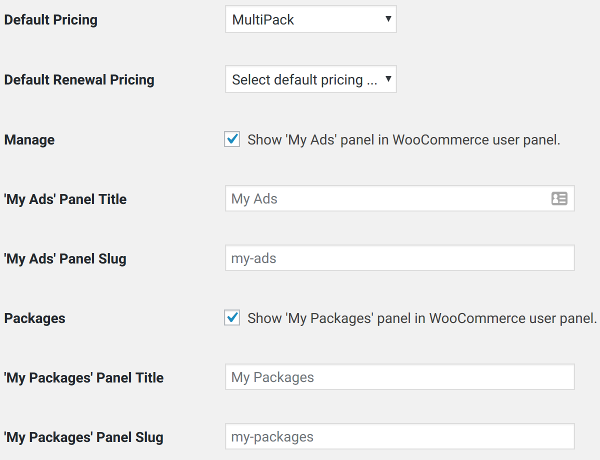This screenshot has width=600, height=460.
Task: Click the 'My Packages' Panel Slug label
Action: point(84,437)
